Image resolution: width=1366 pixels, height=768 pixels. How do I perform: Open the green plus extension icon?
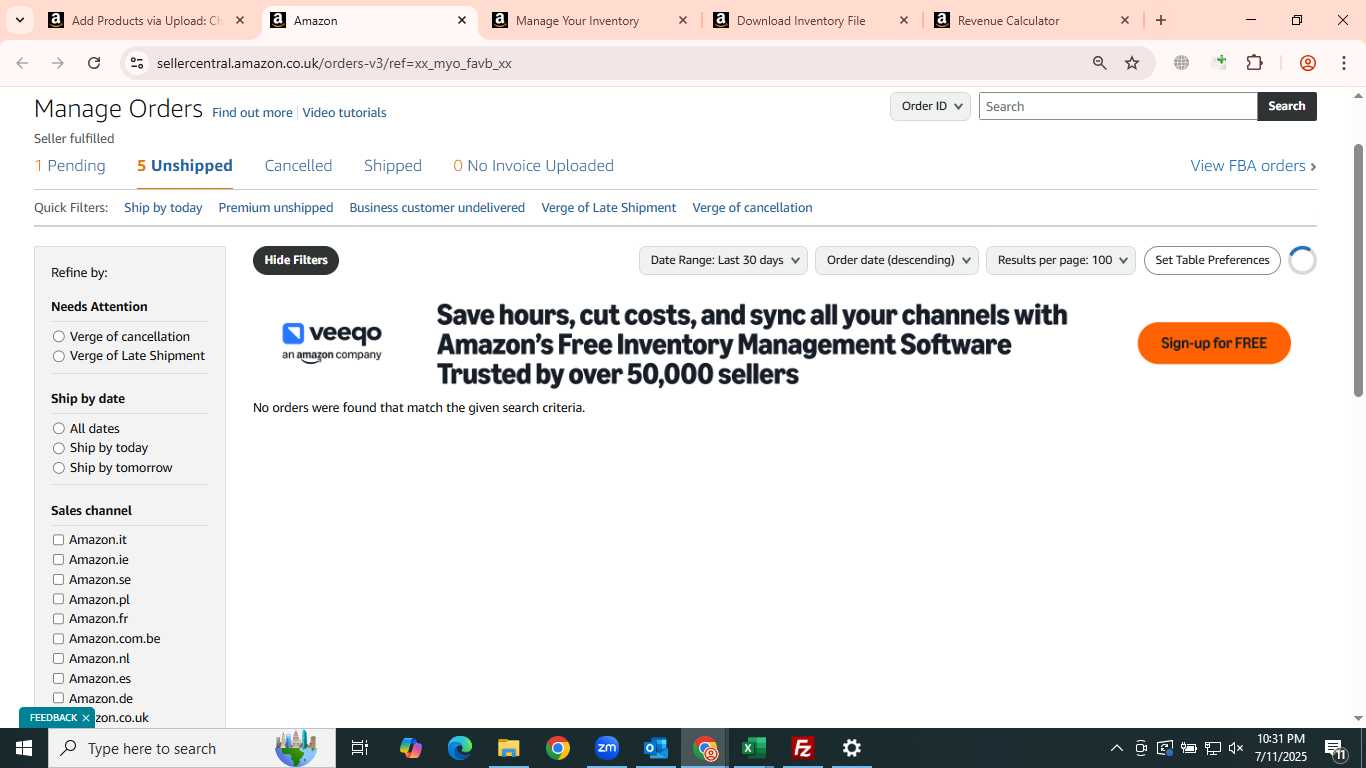(x=1219, y=63)
